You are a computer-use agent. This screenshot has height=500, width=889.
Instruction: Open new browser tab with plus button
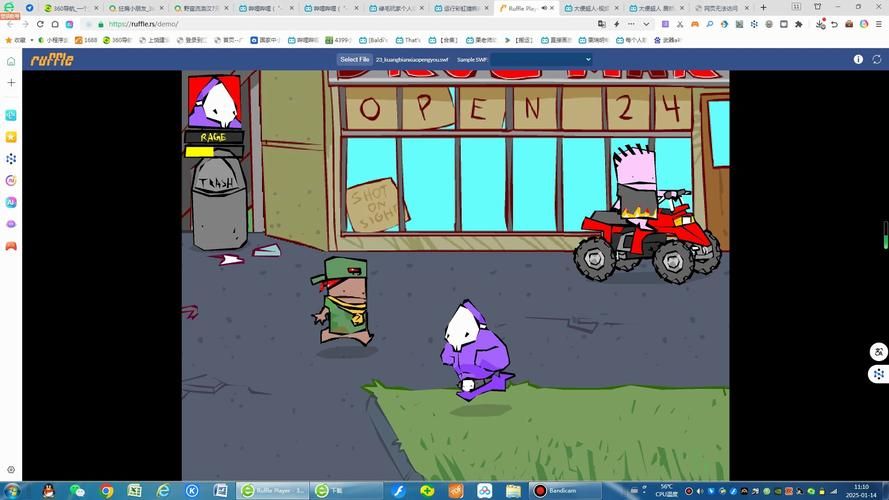click(763, 8)
